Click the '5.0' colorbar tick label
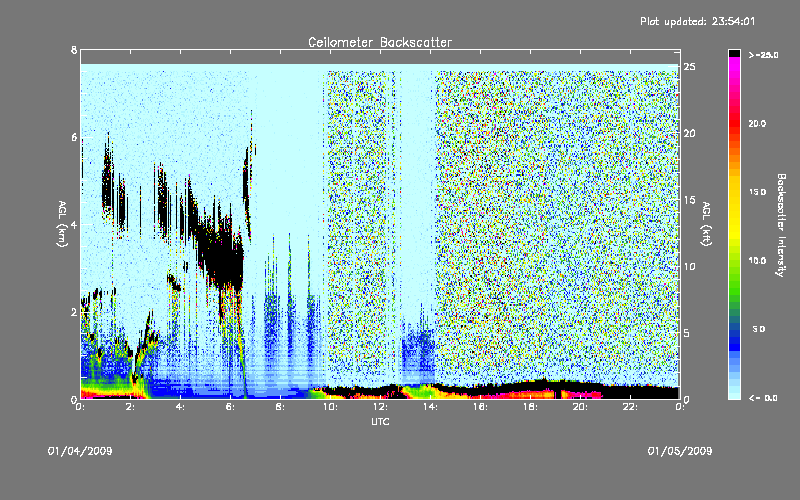Image resolution: width=800 pixels, height=500 pixels. 759,329
